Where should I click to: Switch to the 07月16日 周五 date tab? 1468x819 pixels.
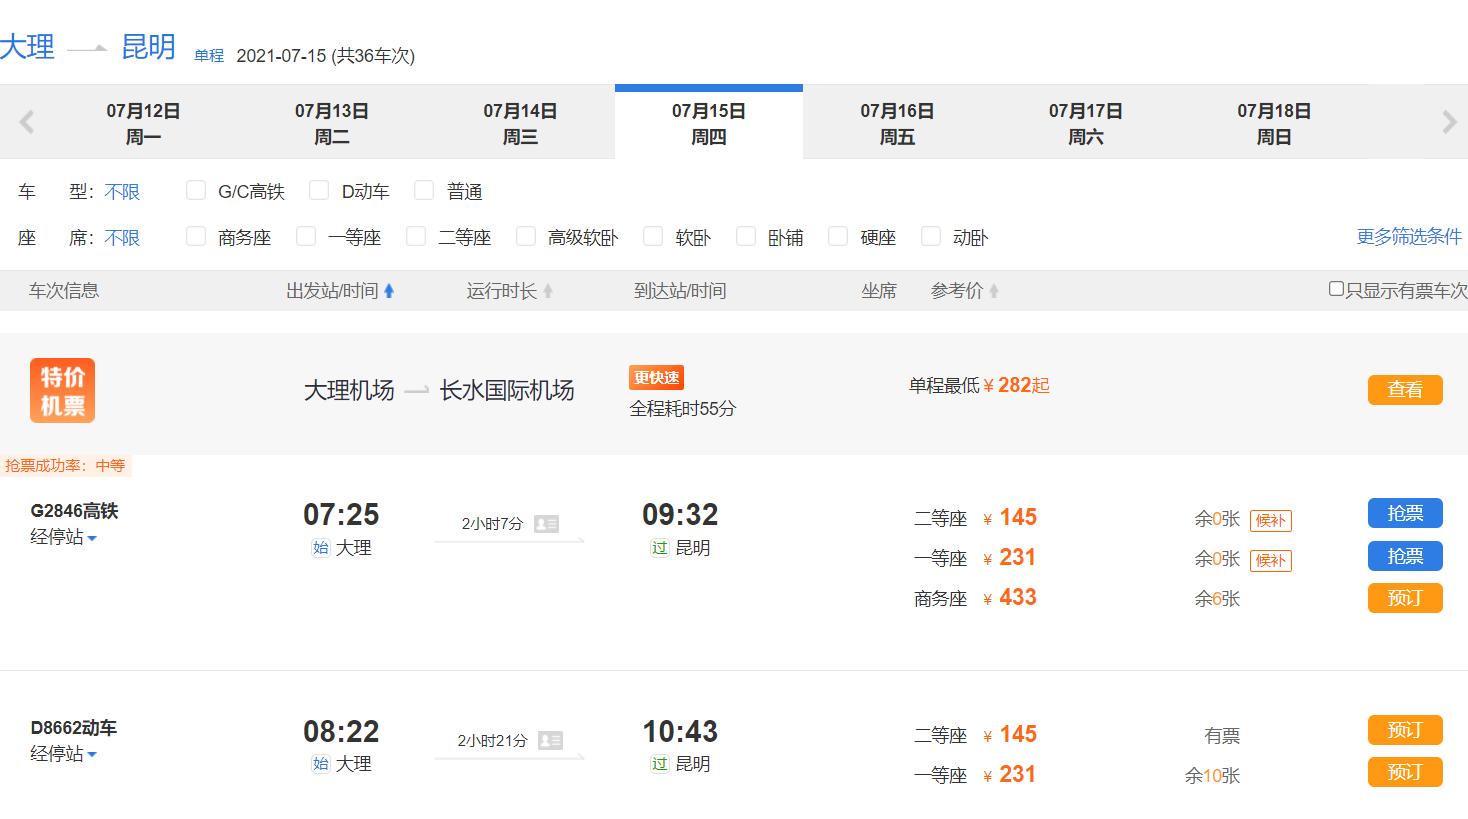click(897, 122)
